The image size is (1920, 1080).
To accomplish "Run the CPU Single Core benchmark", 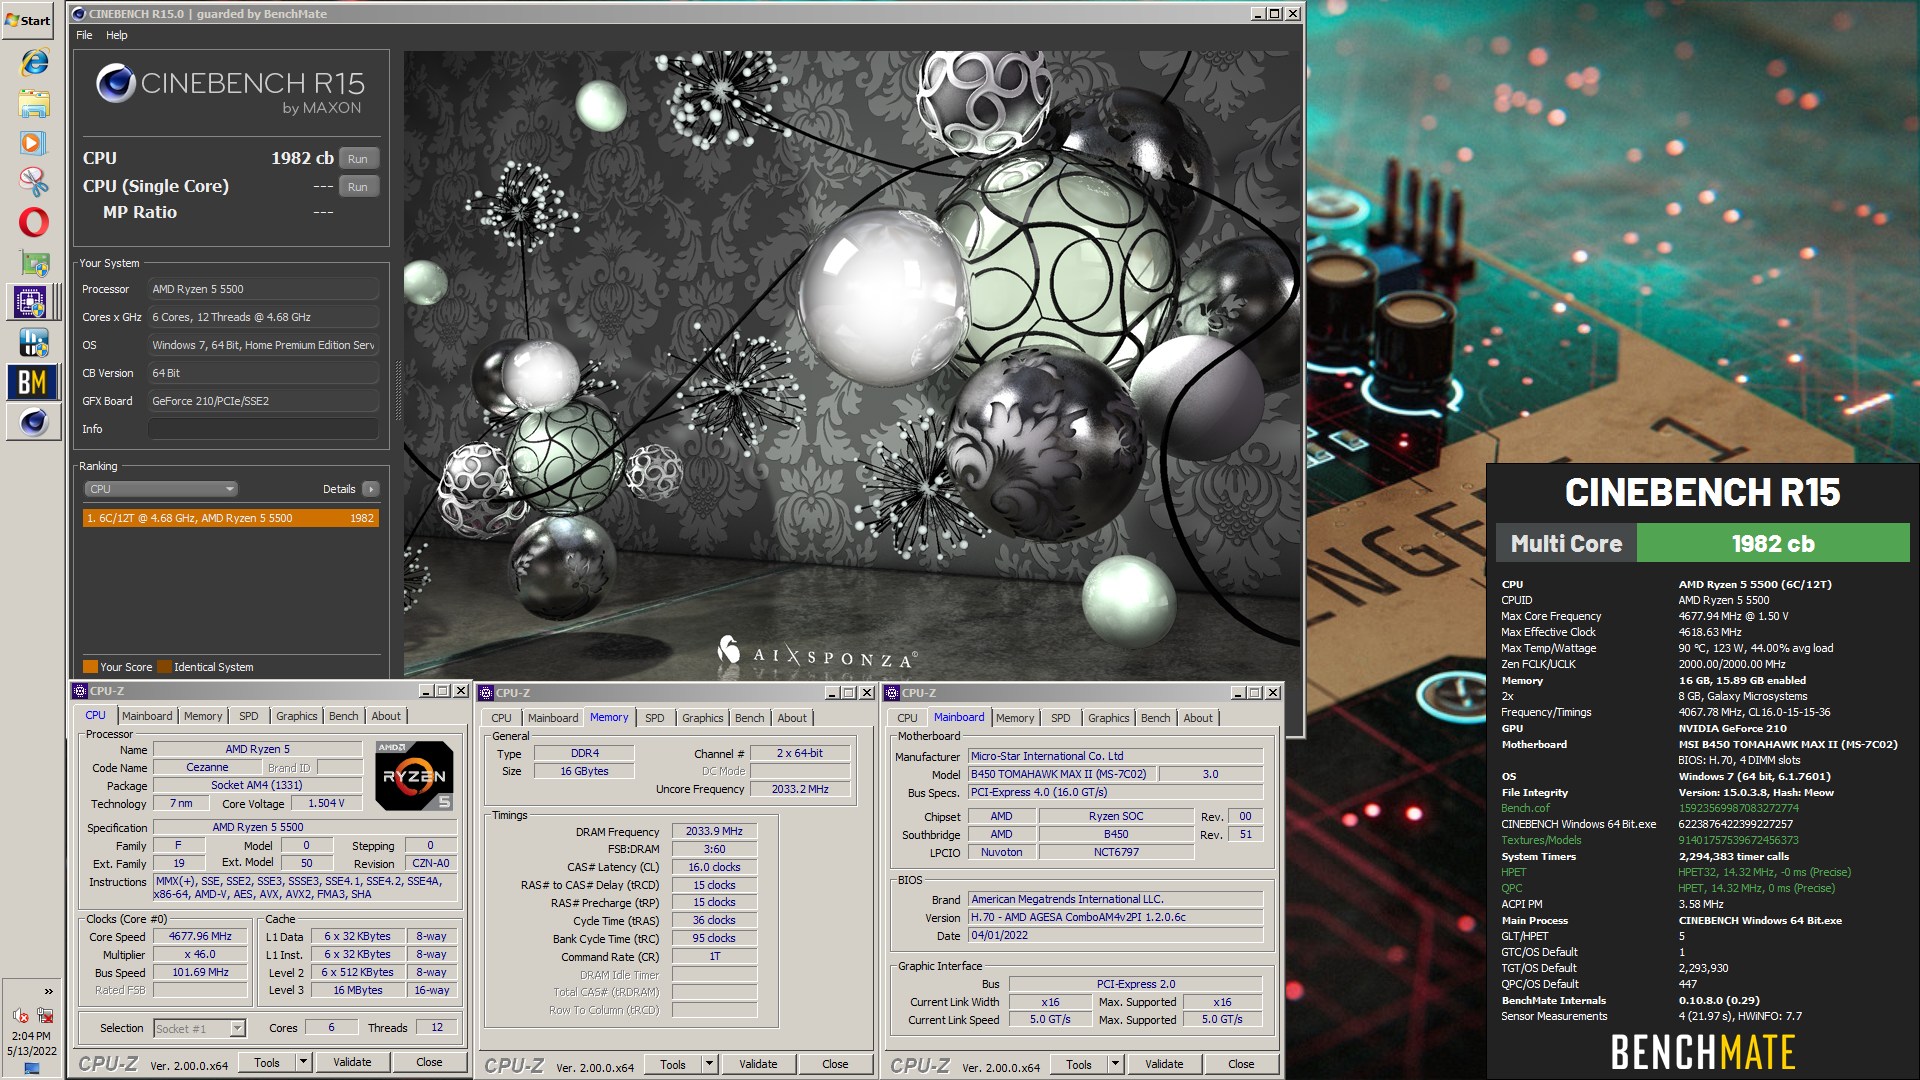I will 358,187.
